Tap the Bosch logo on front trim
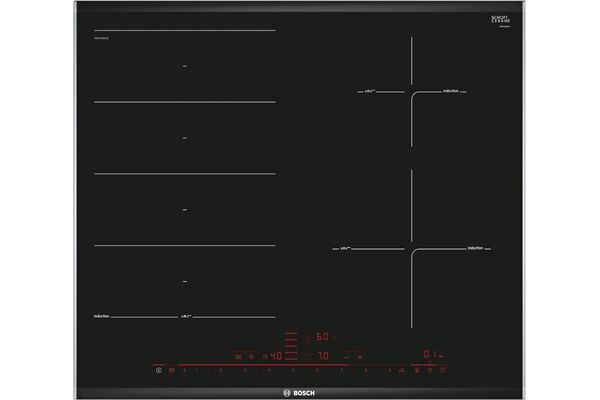This screenshot has height=400, width=600. (300, 388)
